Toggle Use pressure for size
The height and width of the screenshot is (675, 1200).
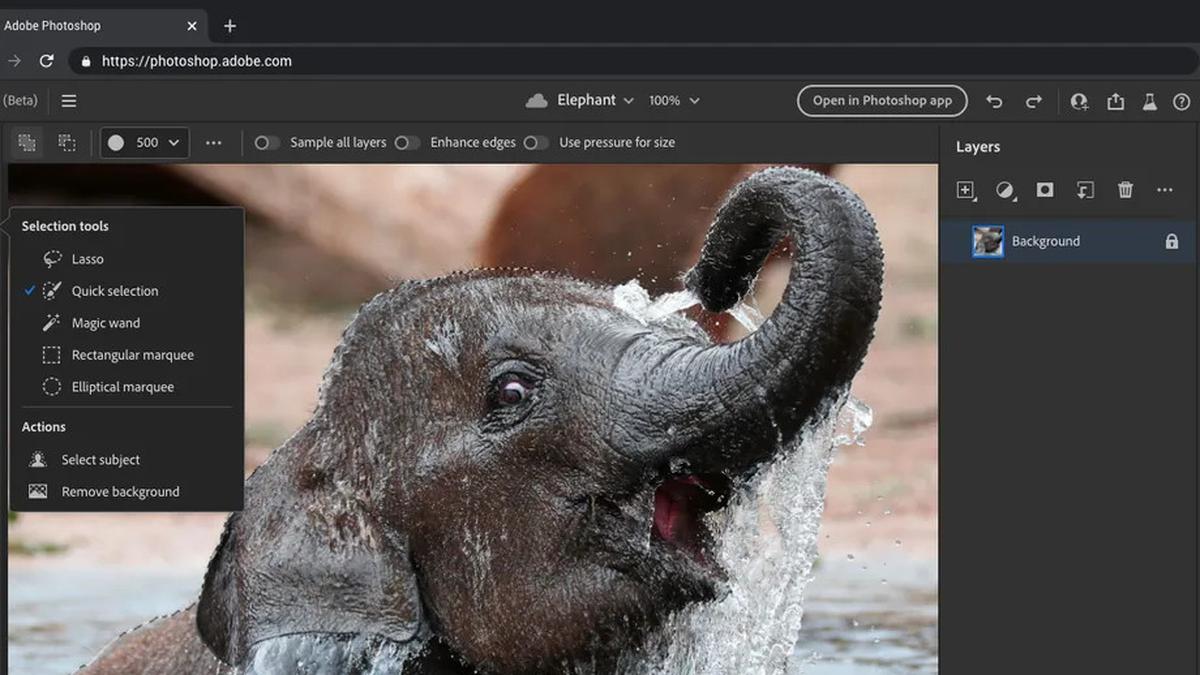tap(536, 143)
